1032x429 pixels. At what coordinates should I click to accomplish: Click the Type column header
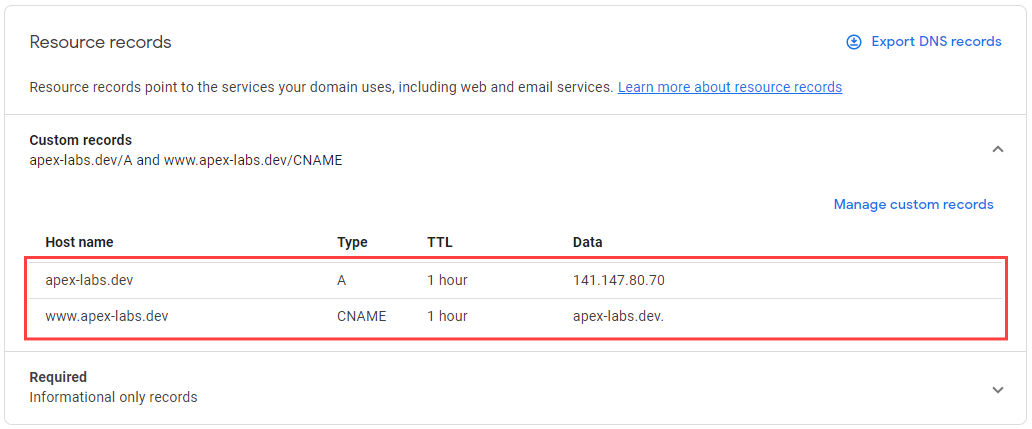[352, 242]
